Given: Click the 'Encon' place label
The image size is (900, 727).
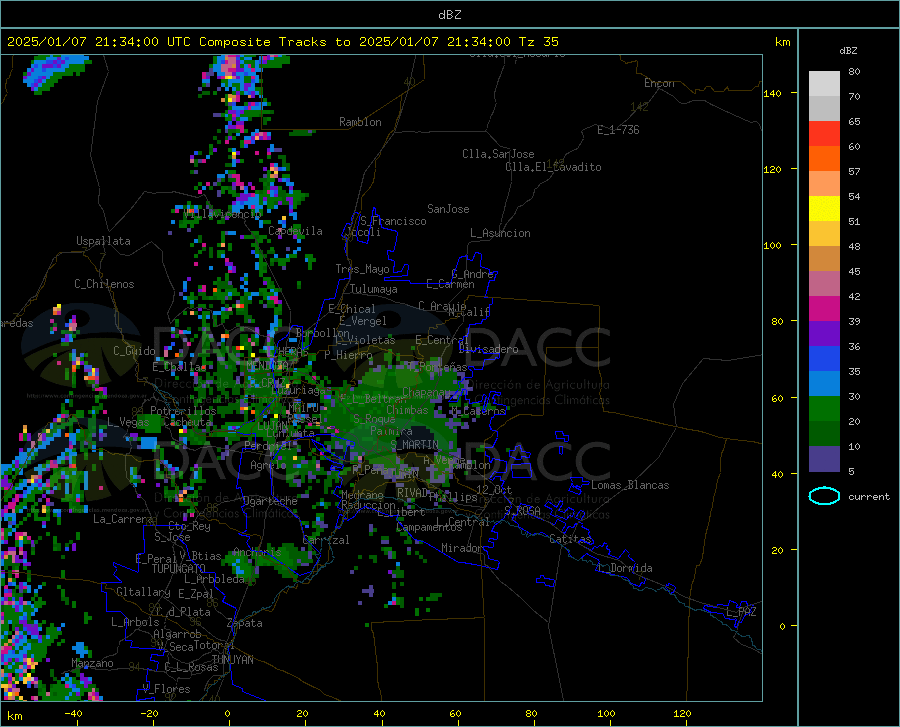Looking at the screenshot, I should [659, 83].
